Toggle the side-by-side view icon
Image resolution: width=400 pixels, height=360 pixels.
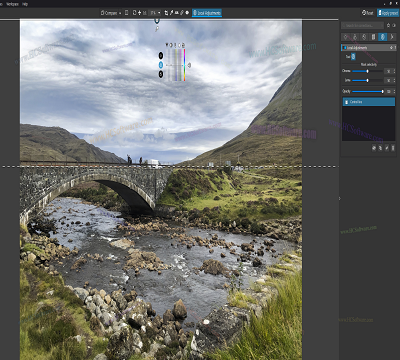pos(126,13)
